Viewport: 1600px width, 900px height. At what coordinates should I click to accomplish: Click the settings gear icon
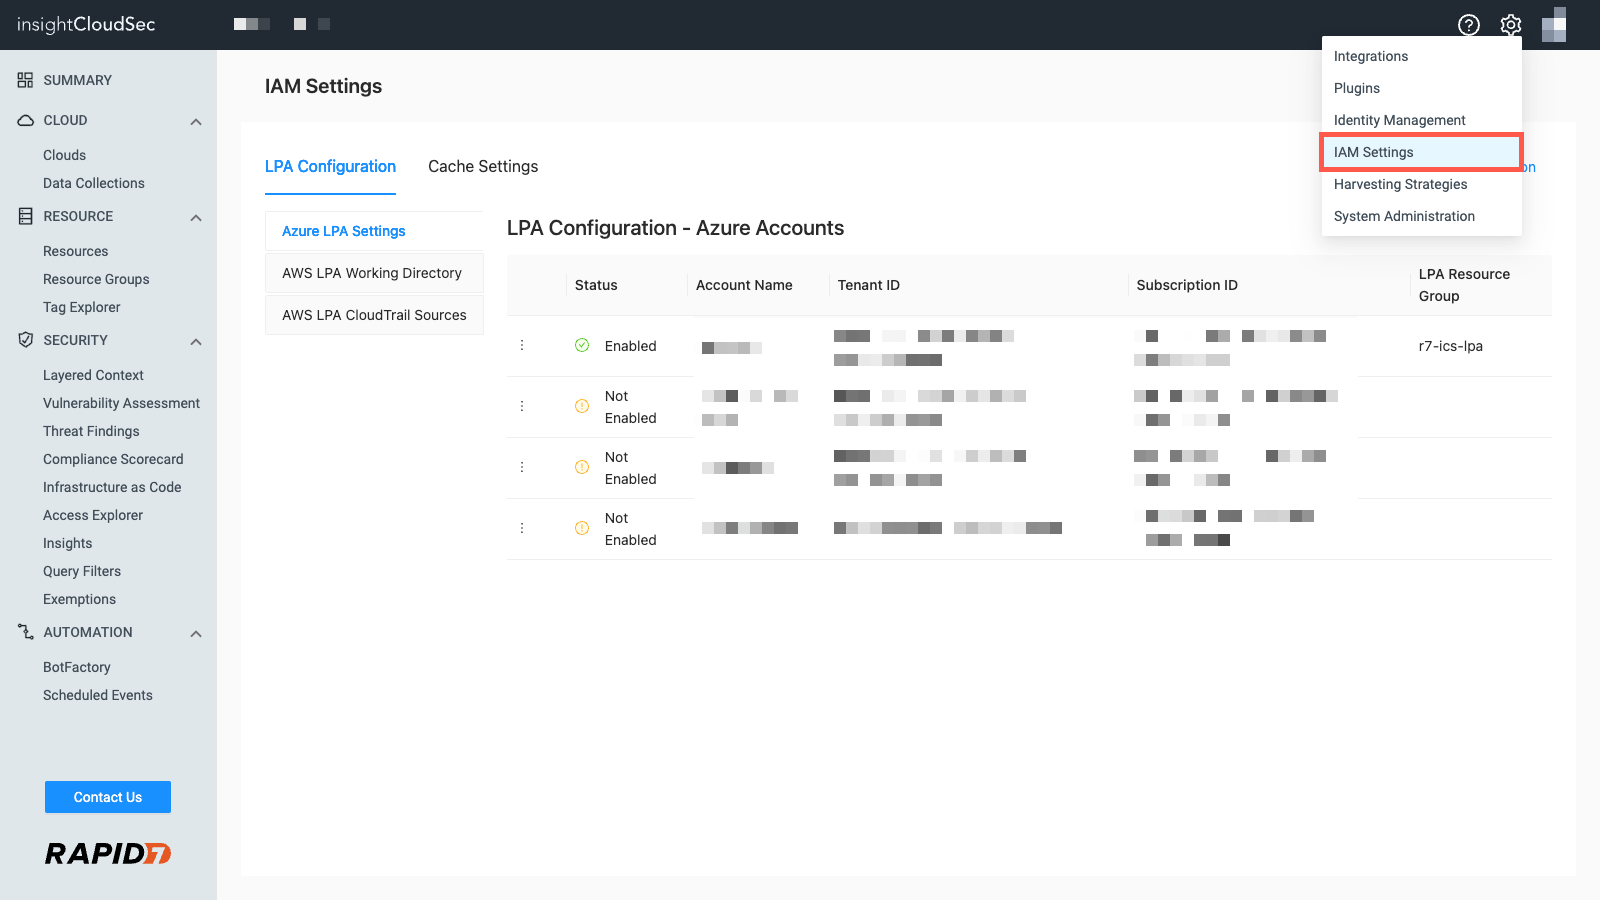[x=1510, y=25]
